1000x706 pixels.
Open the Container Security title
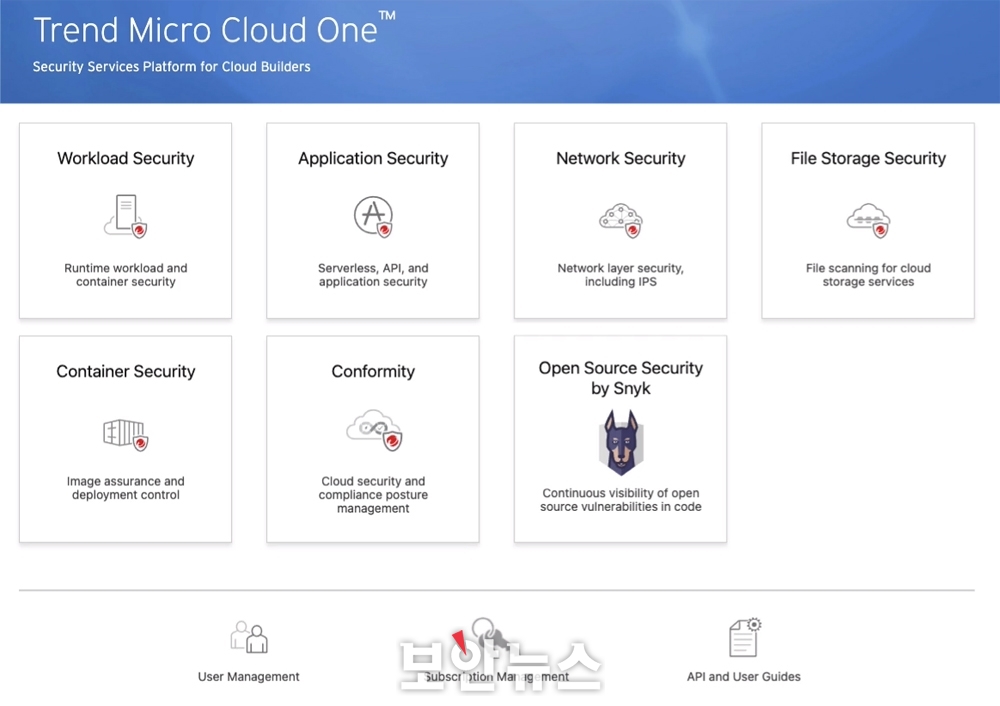126,371
